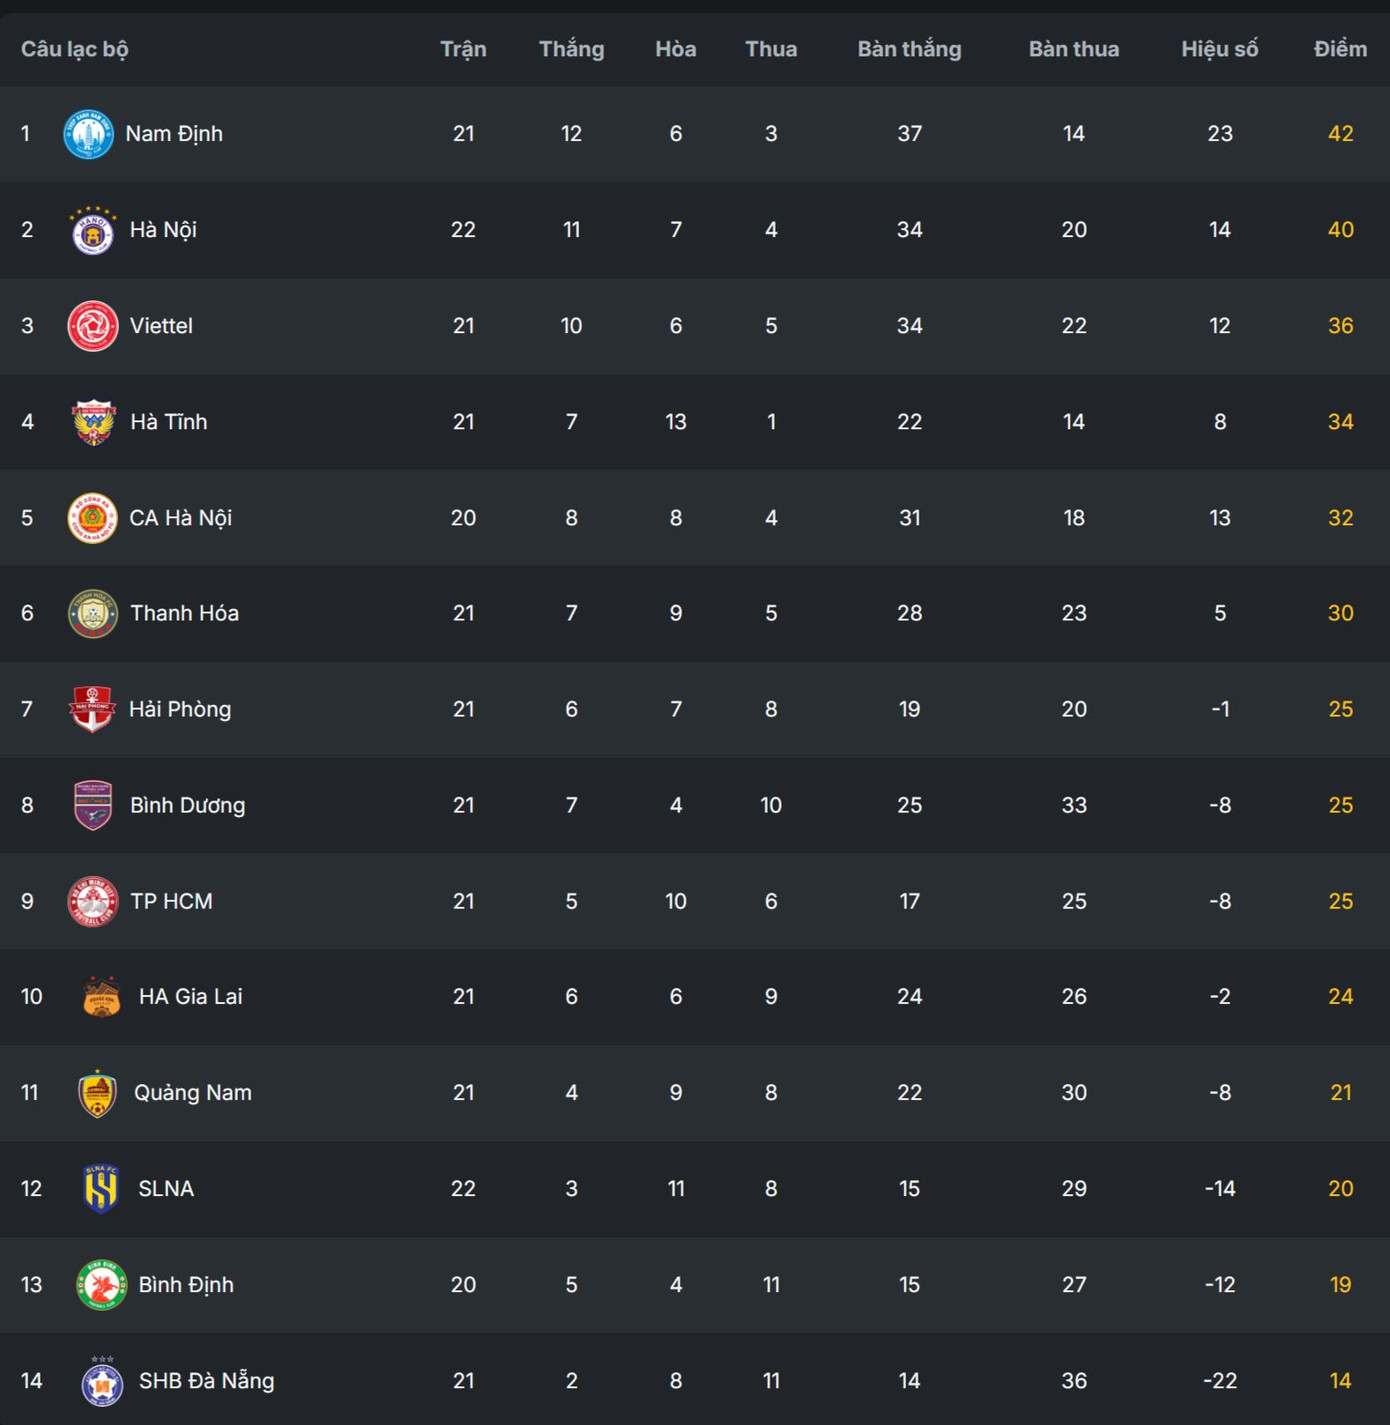Select the CA Hà Nội emblem
The width and height of the screenshot is (1390, 1425).
[92, 518]
